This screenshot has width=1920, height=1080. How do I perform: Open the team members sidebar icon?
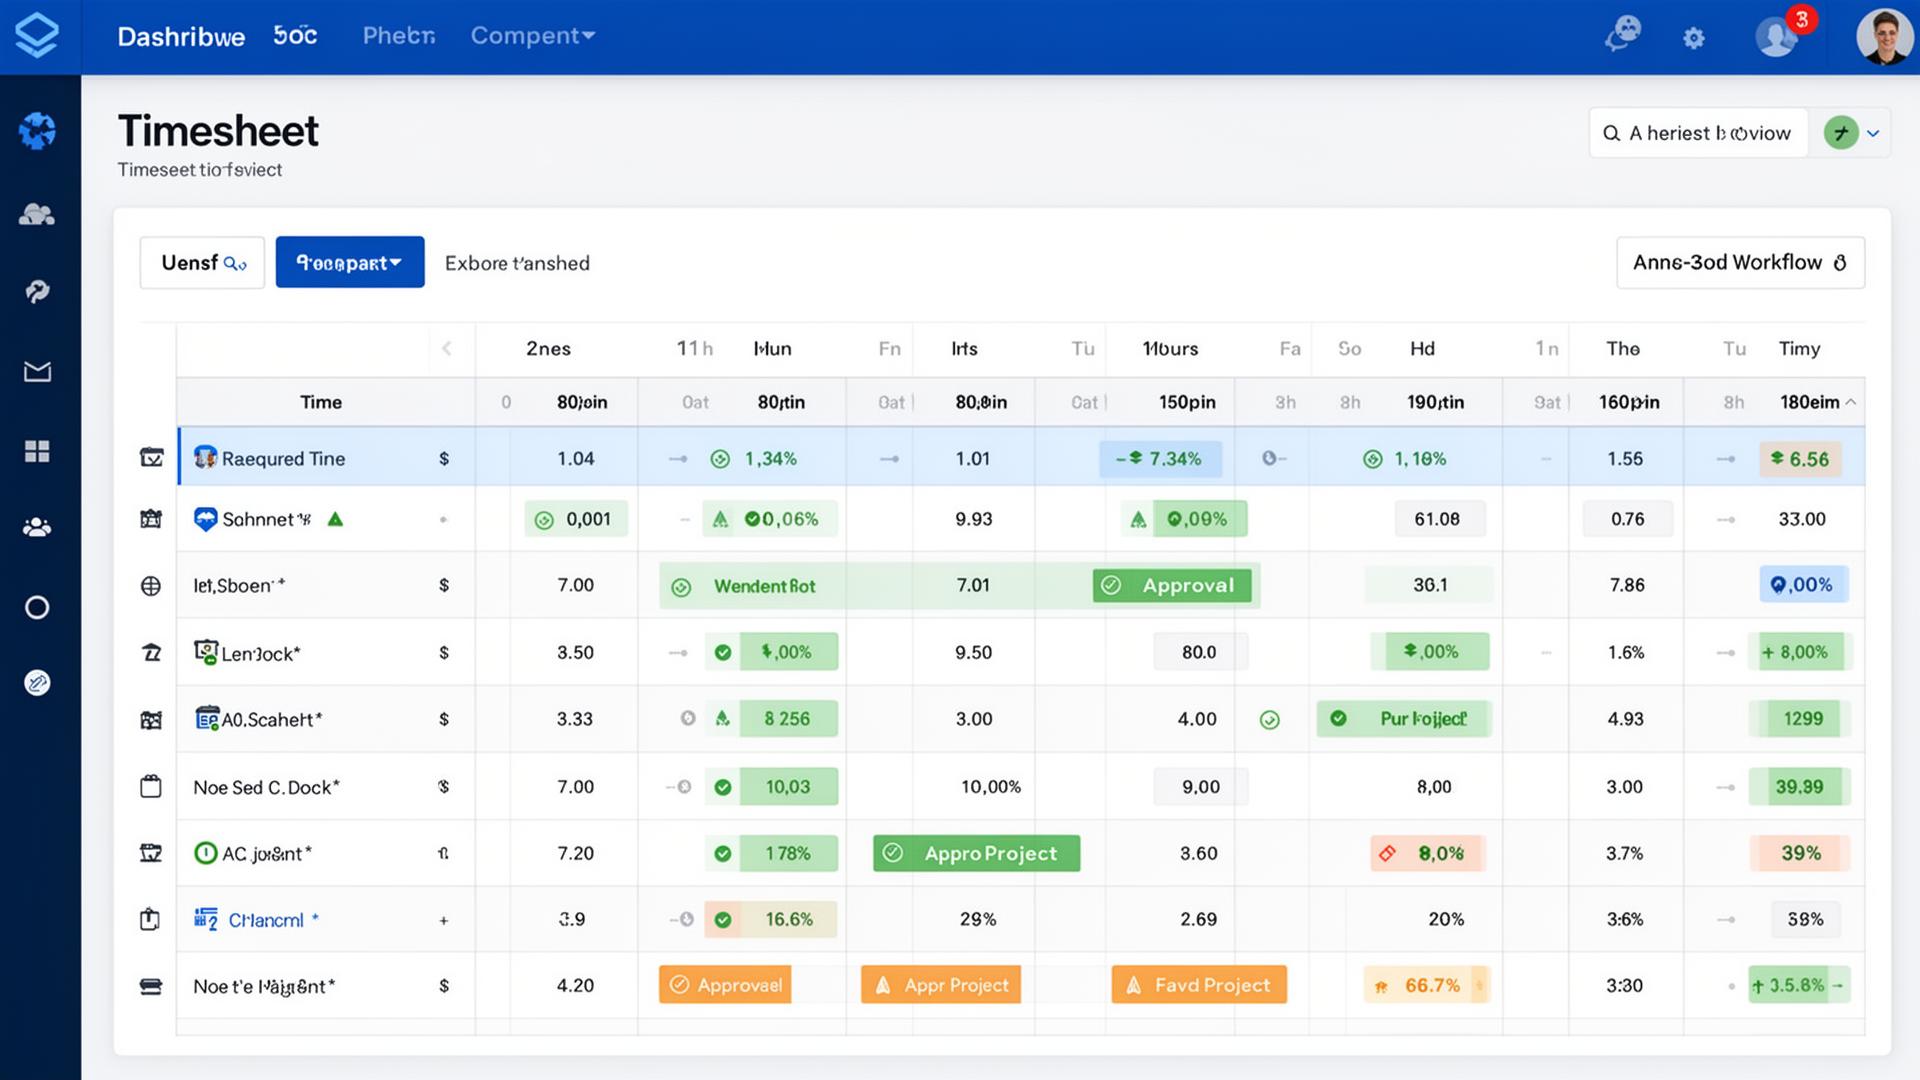pos(37,527)
